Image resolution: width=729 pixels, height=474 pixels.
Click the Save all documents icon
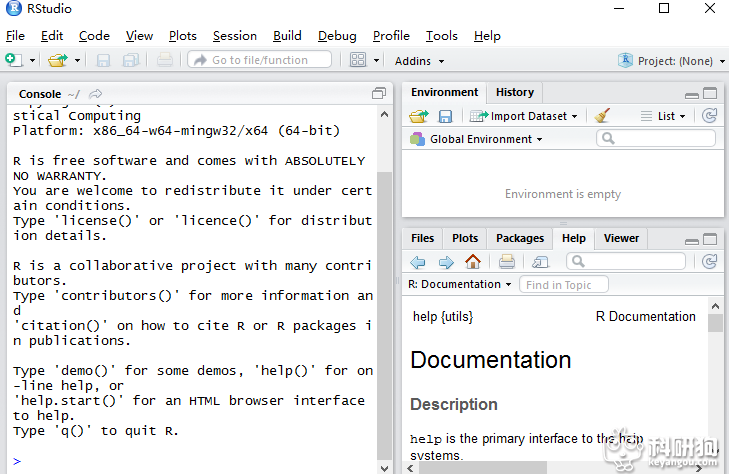131,60
